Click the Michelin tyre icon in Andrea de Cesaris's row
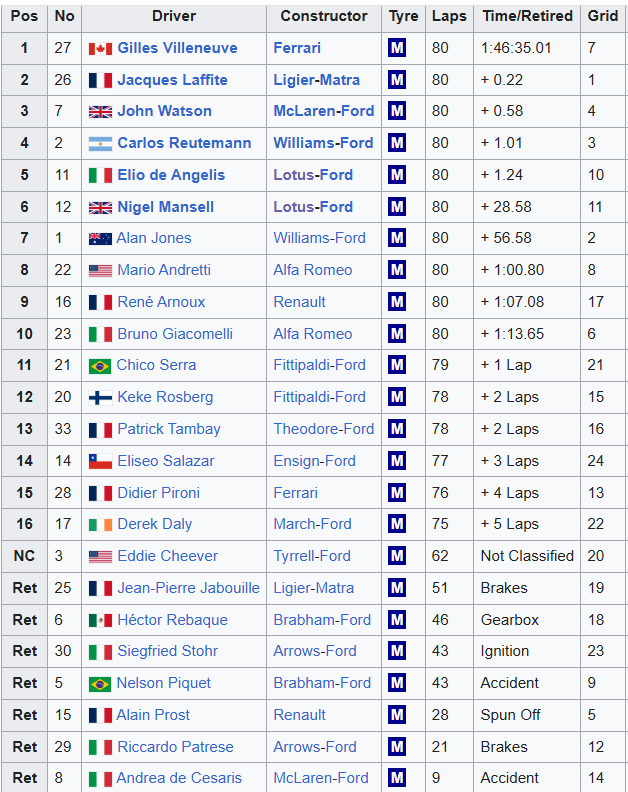628x792 pixels. click(x=397, y=778)
